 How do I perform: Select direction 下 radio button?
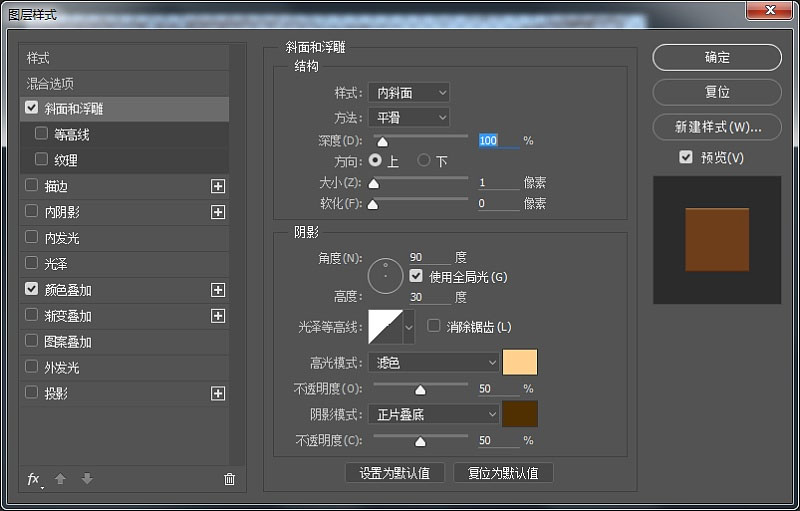[423, 161]
